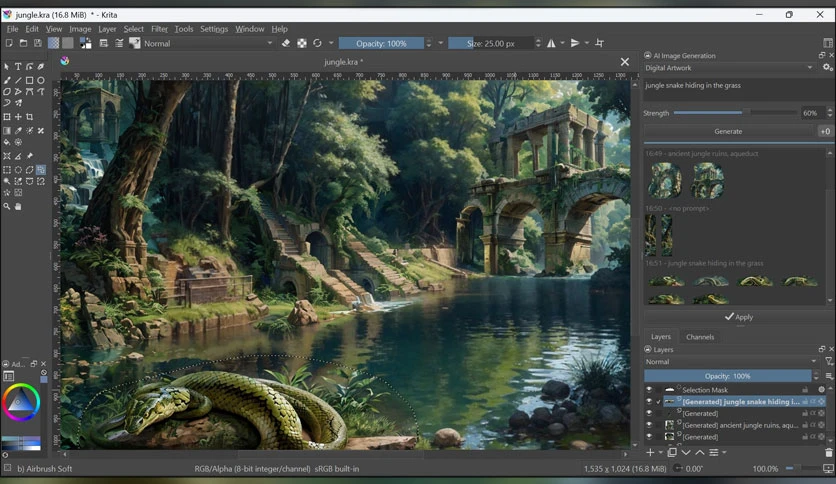This screenshot has height=484, width=836.
Task: Select the Fill bucket tool
Action: point(7,142)
